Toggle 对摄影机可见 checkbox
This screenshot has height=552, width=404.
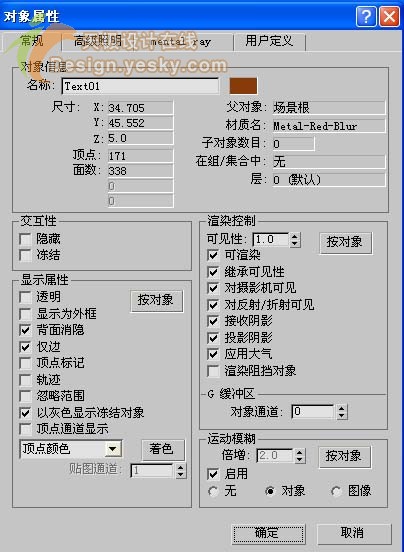(x=213, y=288)
